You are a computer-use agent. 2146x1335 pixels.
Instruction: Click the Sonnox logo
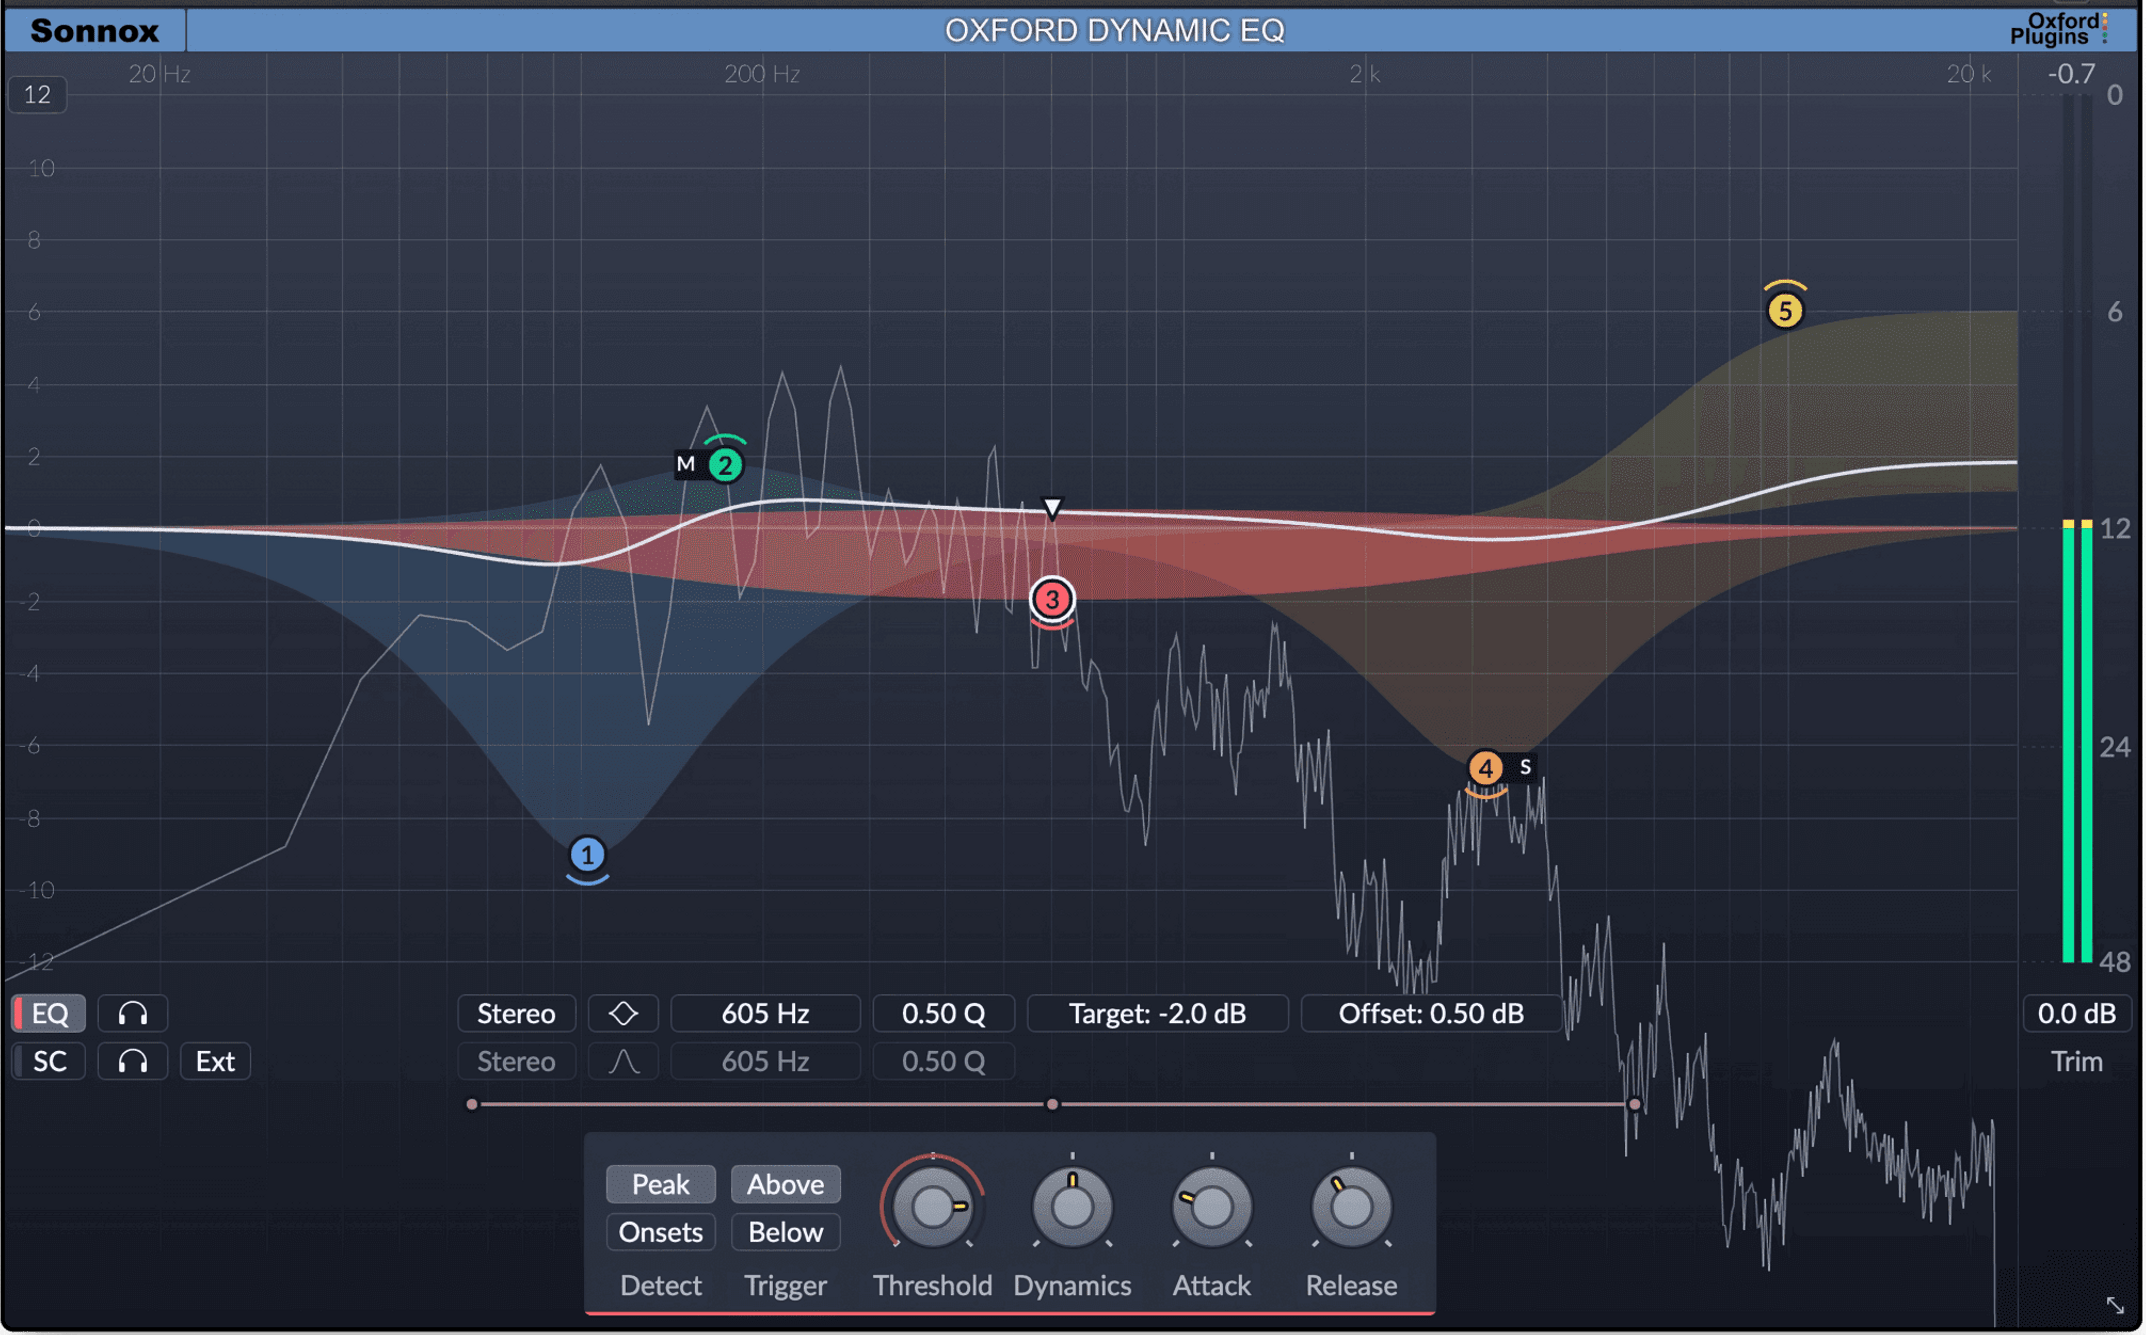click(95, 31)
